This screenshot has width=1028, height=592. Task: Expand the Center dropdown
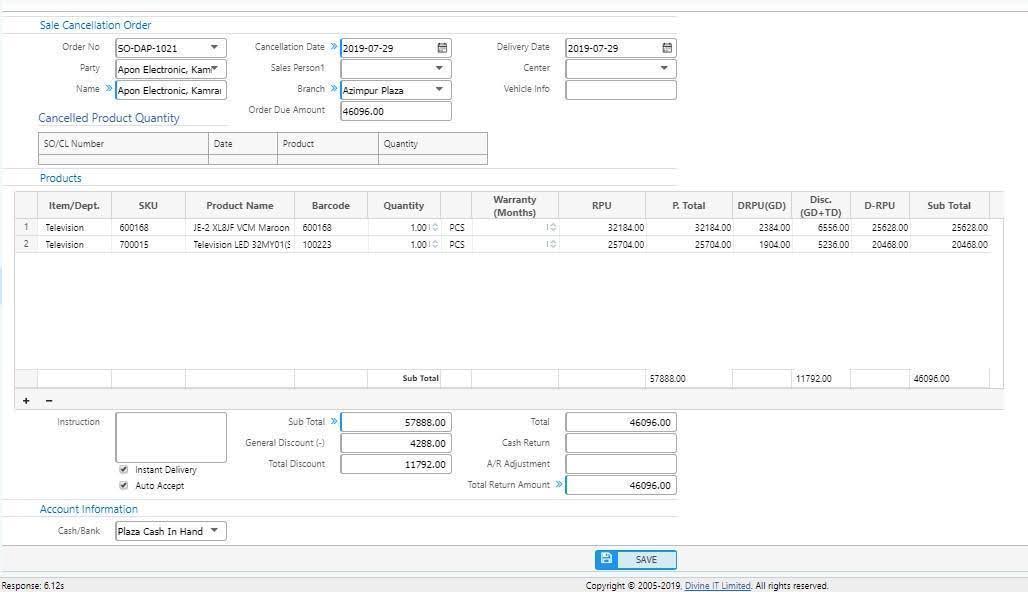tap(664, 69)
